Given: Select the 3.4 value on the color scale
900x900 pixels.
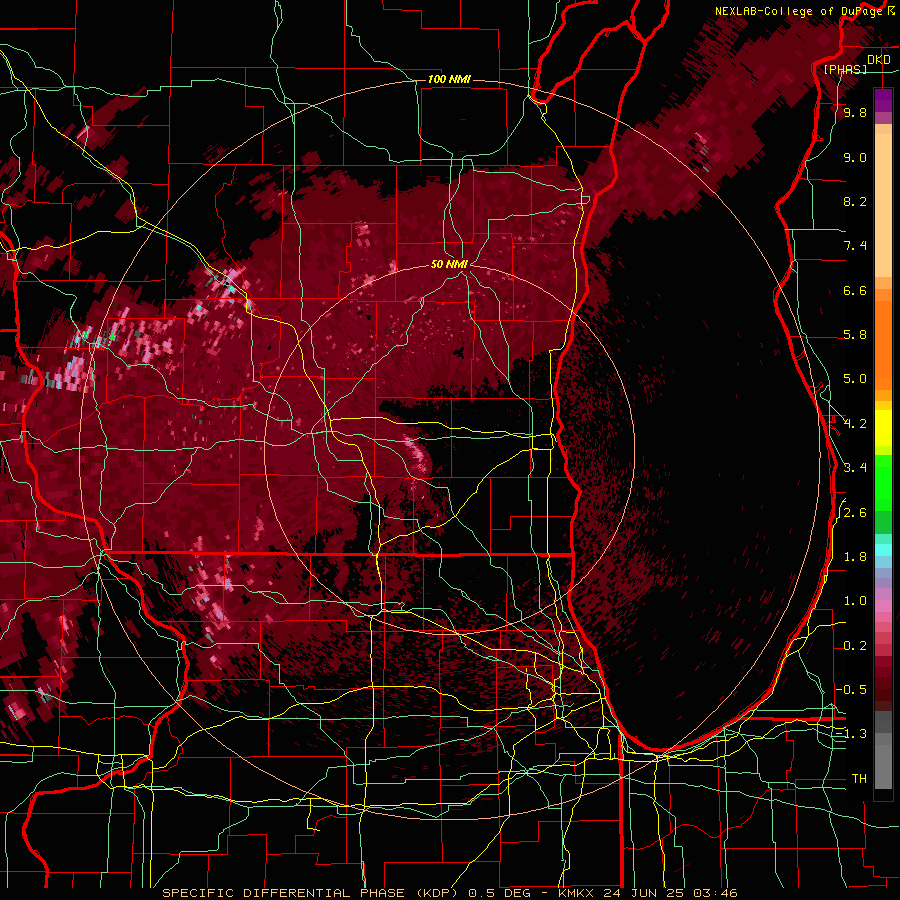Looking at the screenshot, I should pos(855,468).
